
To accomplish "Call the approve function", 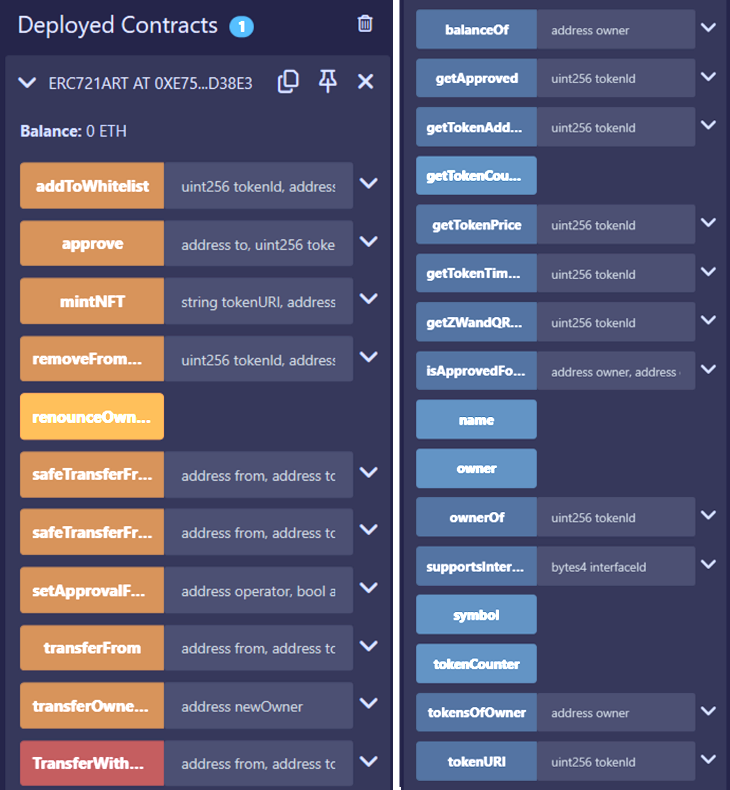I will (92, 243).
